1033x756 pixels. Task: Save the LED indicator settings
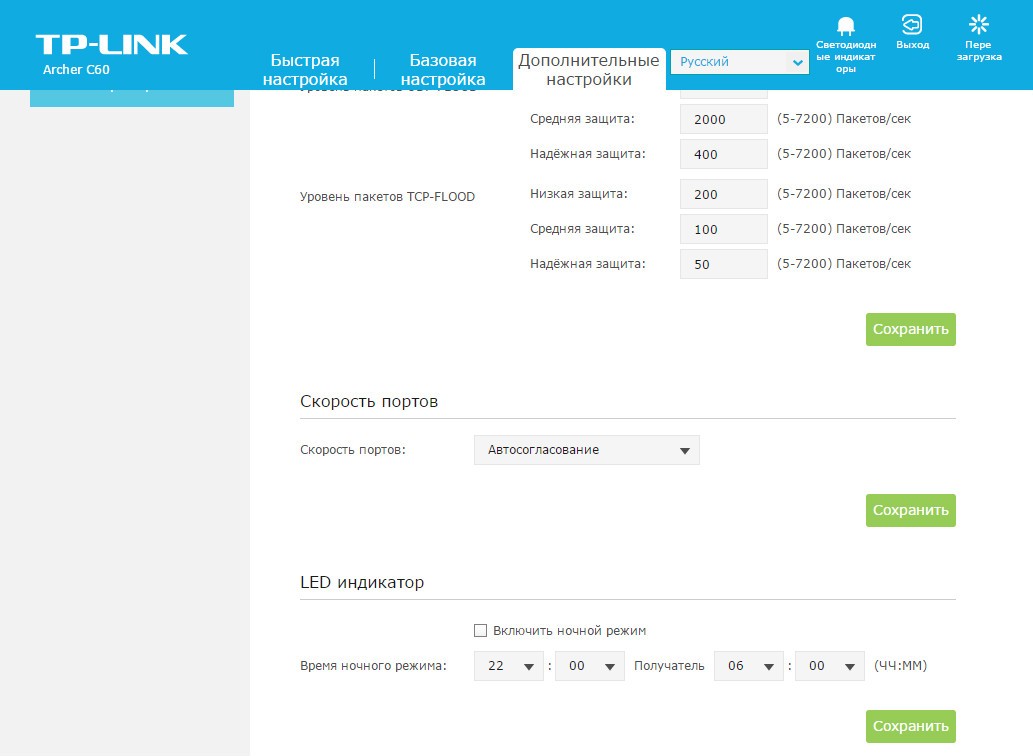910,726
